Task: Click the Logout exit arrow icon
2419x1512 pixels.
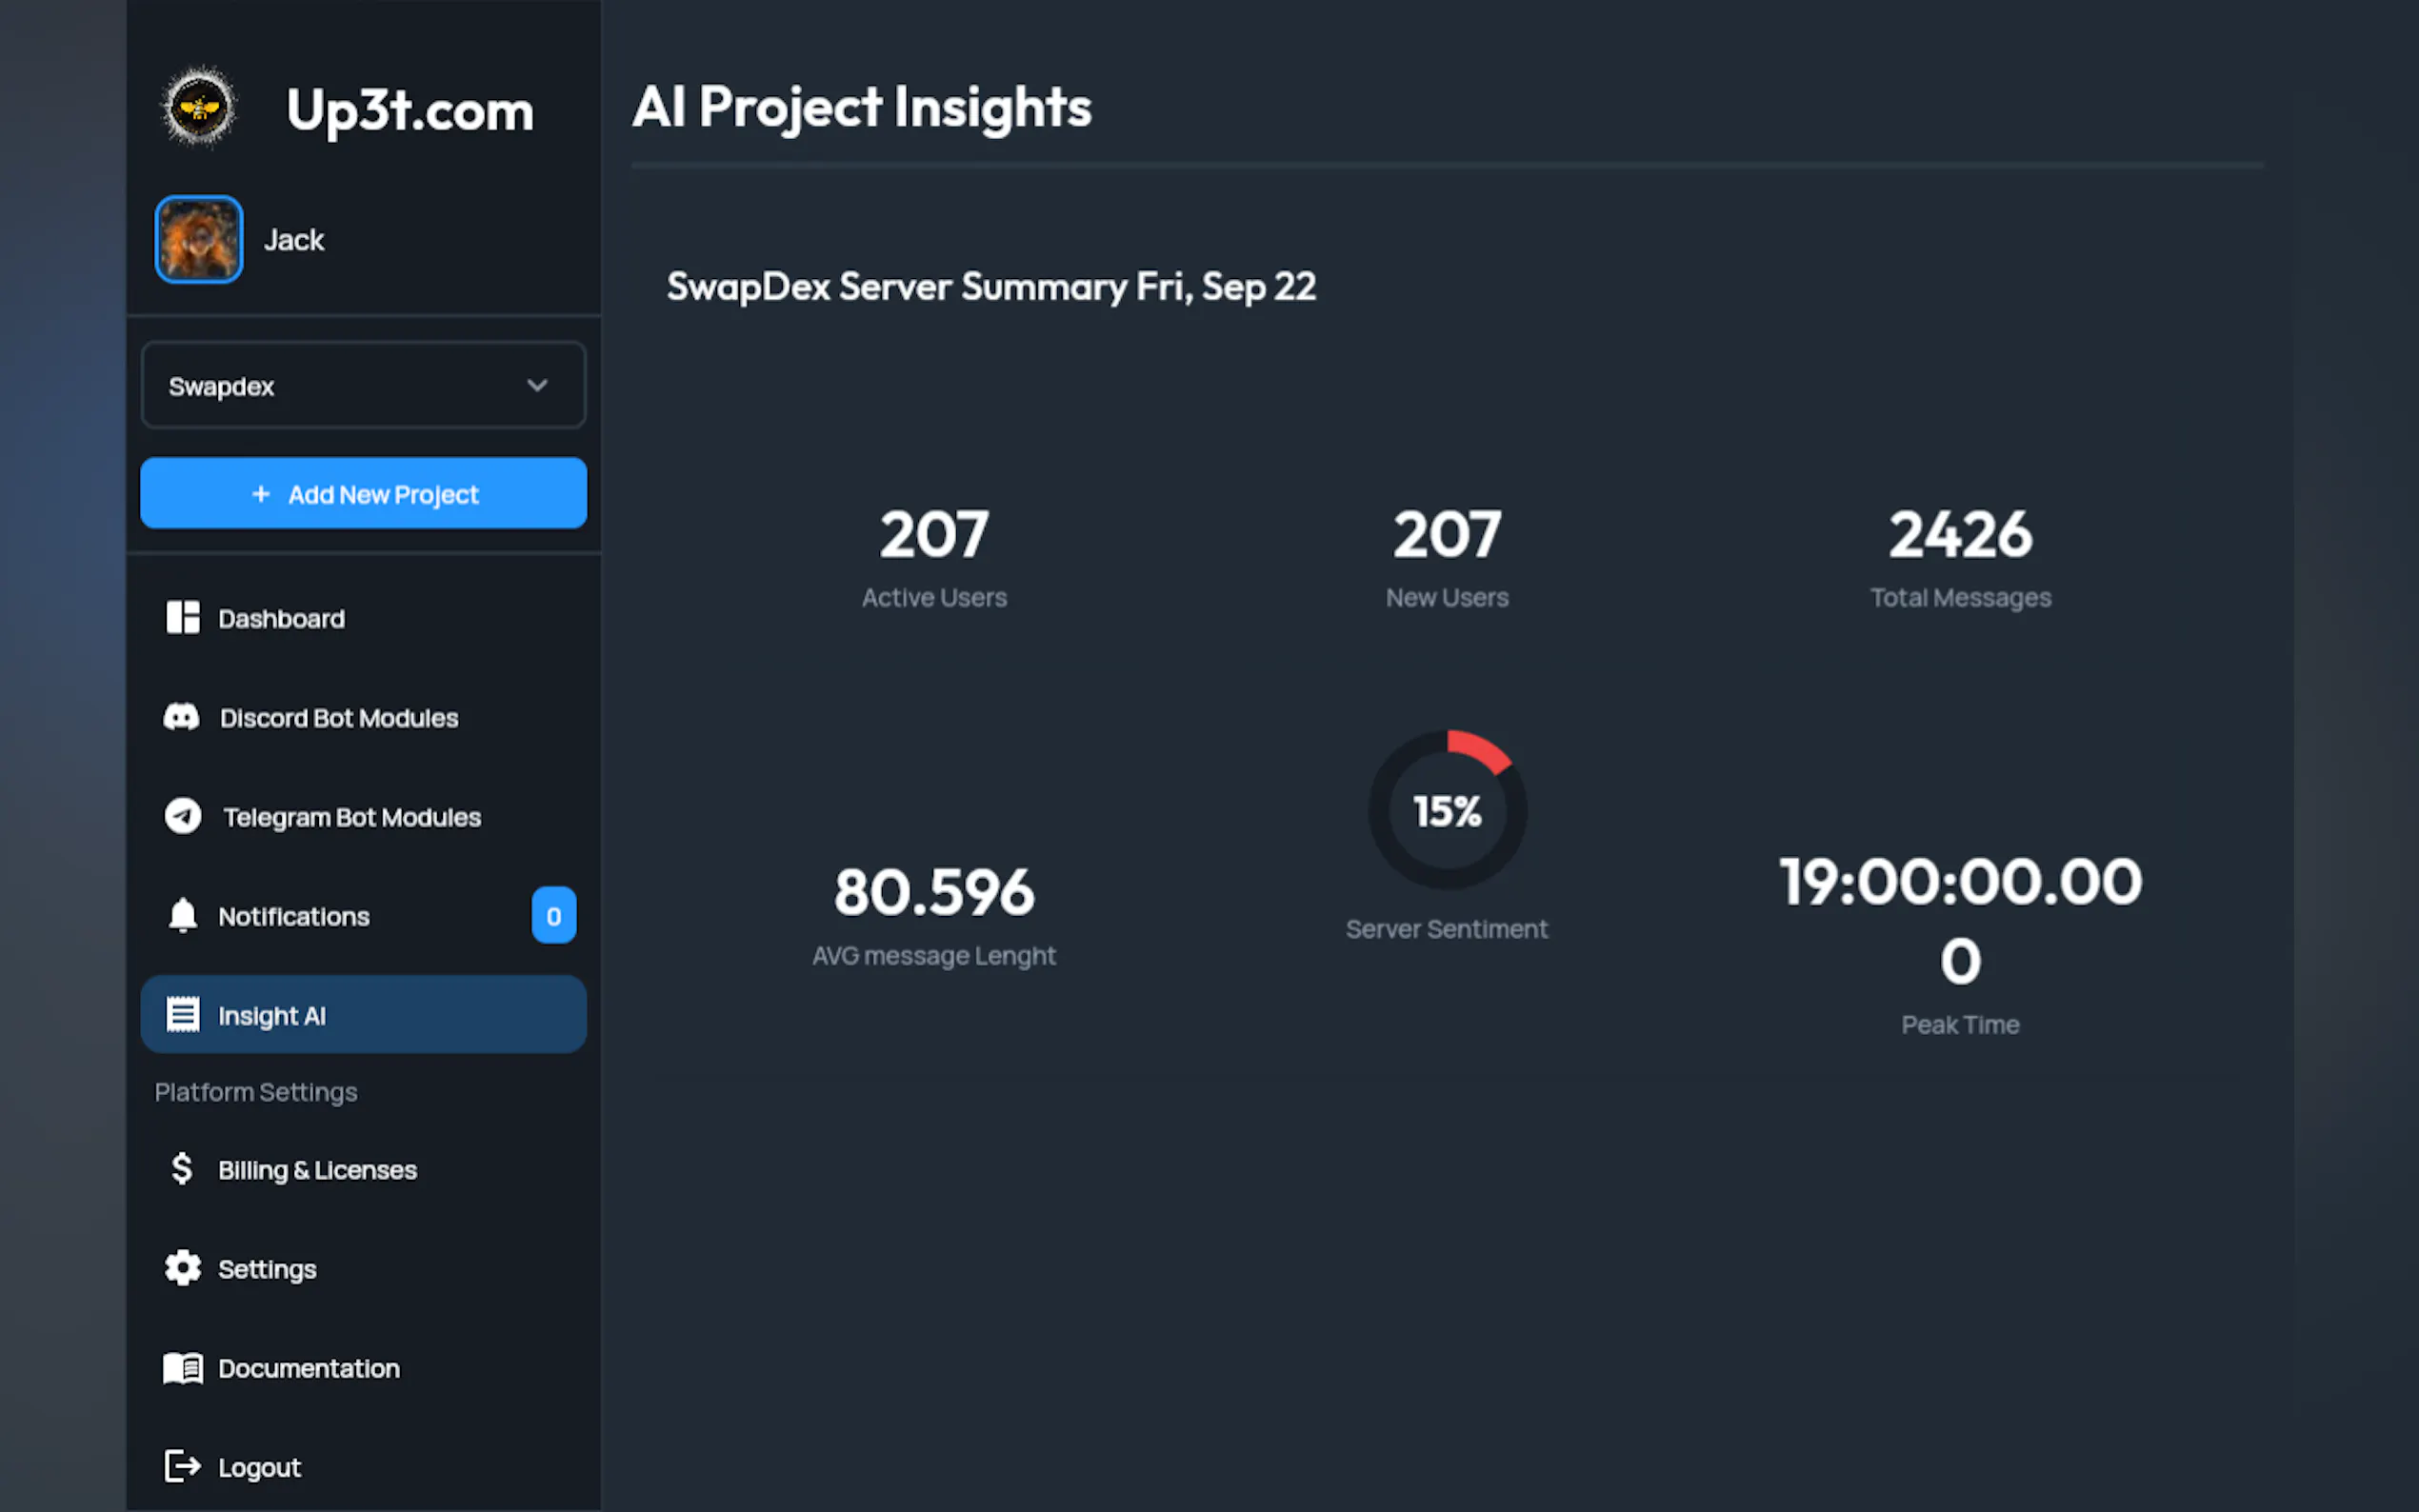Action: pos(182,1466)
